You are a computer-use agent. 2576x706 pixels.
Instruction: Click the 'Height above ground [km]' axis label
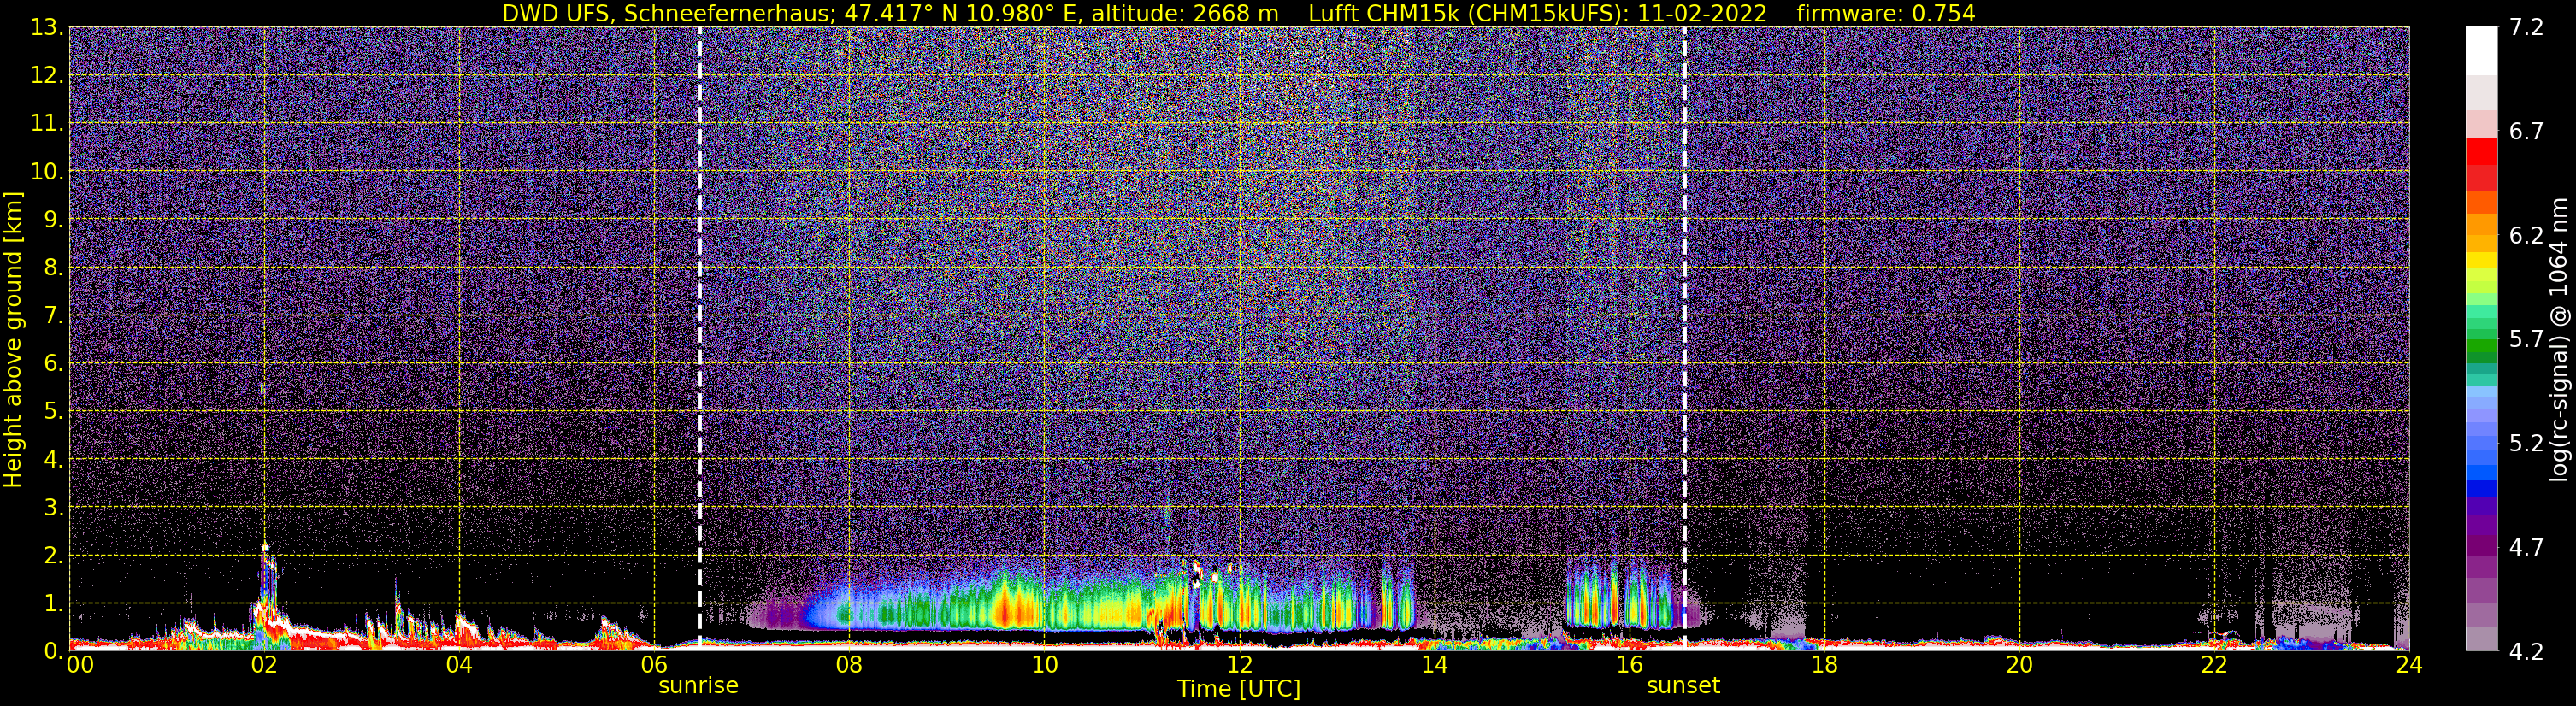tap(13, 340)
